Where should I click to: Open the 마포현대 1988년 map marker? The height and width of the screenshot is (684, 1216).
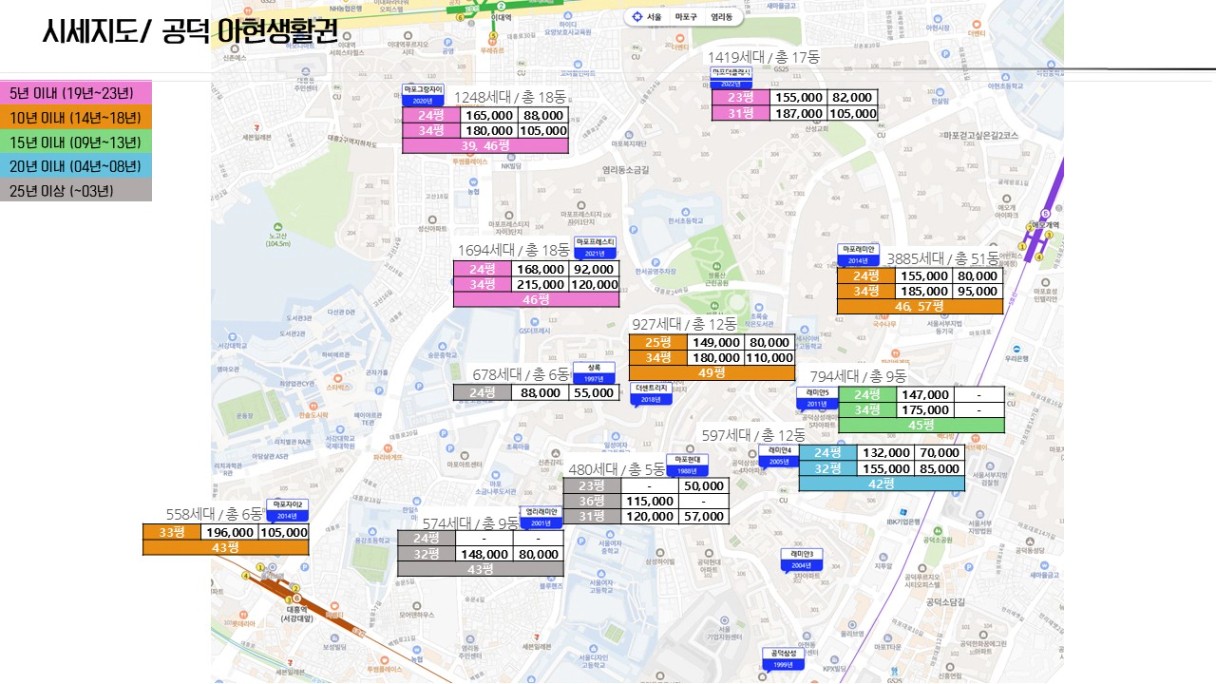pos(685,466)
